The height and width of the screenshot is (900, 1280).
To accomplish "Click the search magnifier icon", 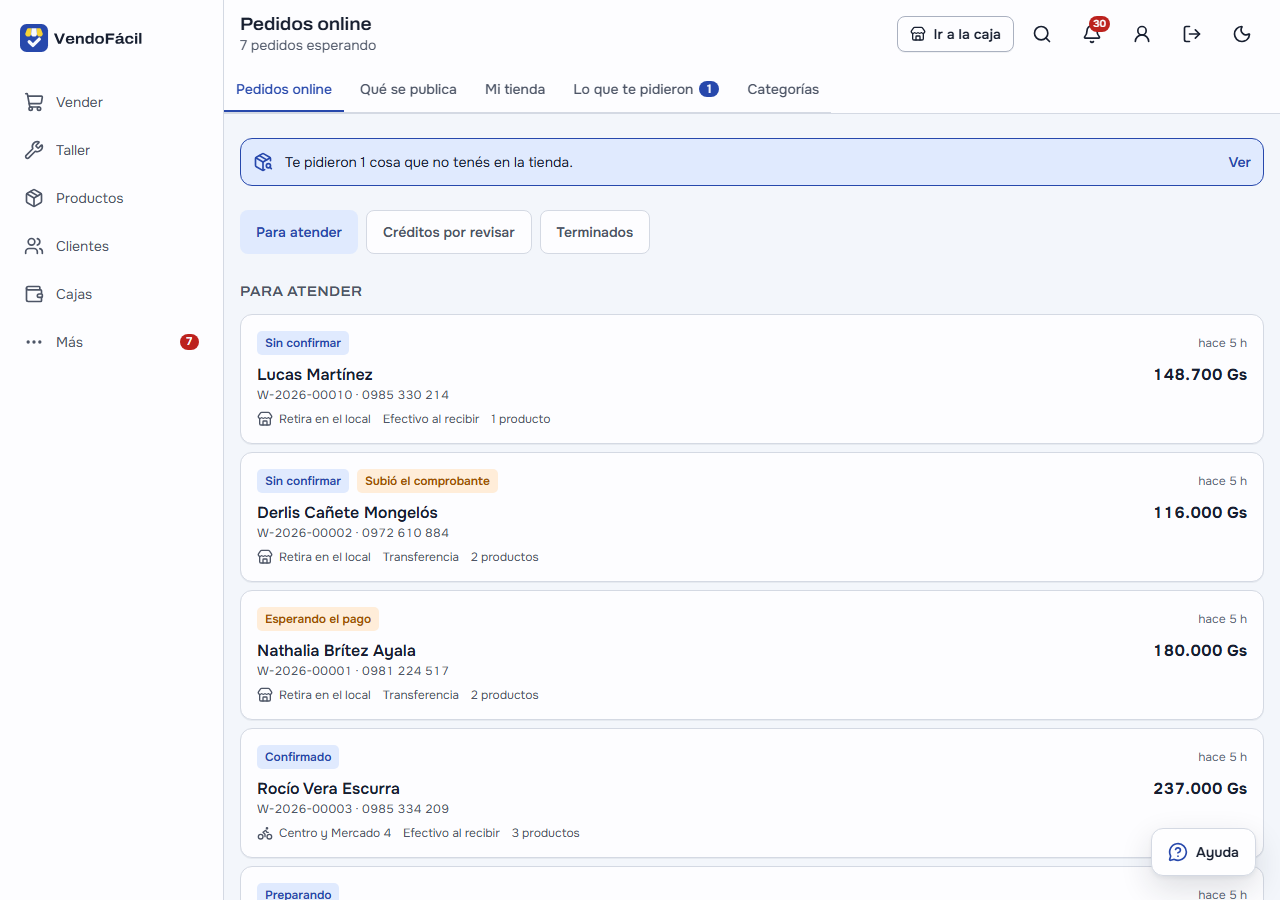I will (x=1042, y=34).
